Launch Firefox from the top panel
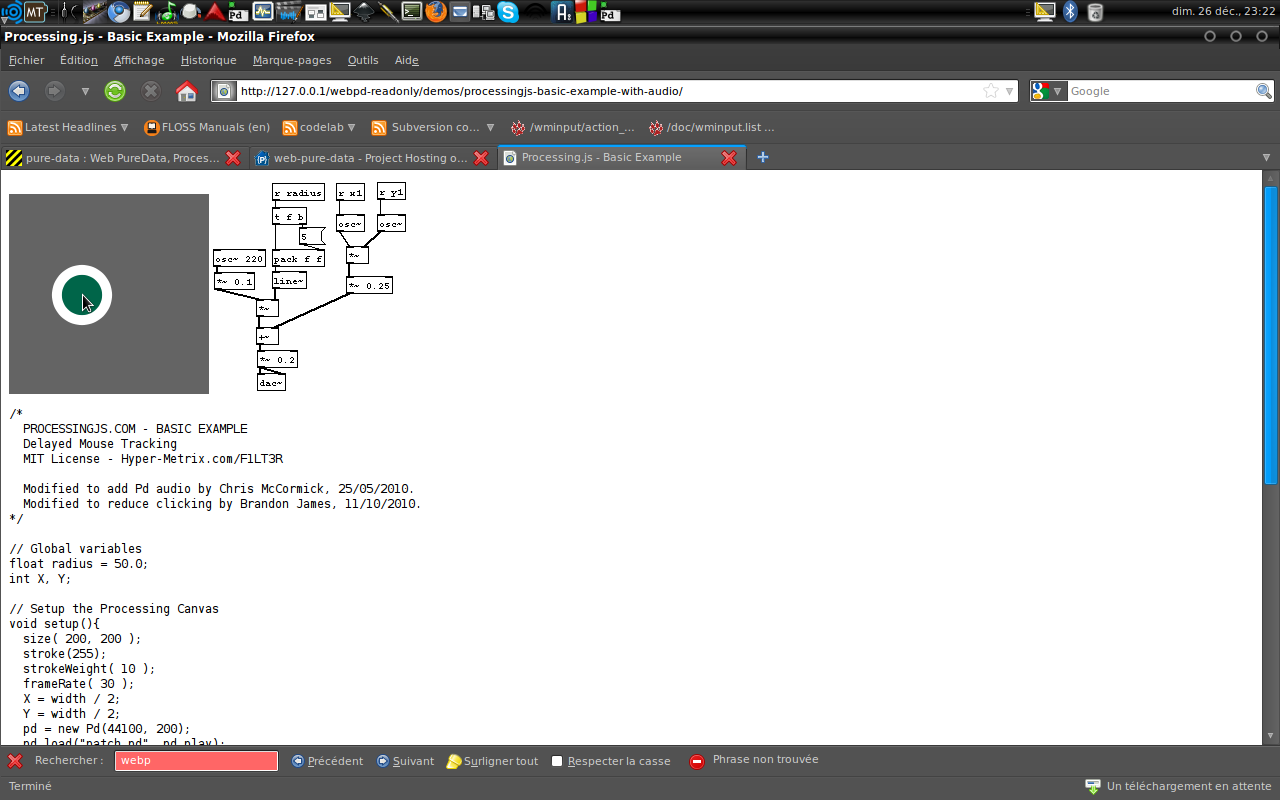The height and width of the screenshot is (800, 1280). 436,12
